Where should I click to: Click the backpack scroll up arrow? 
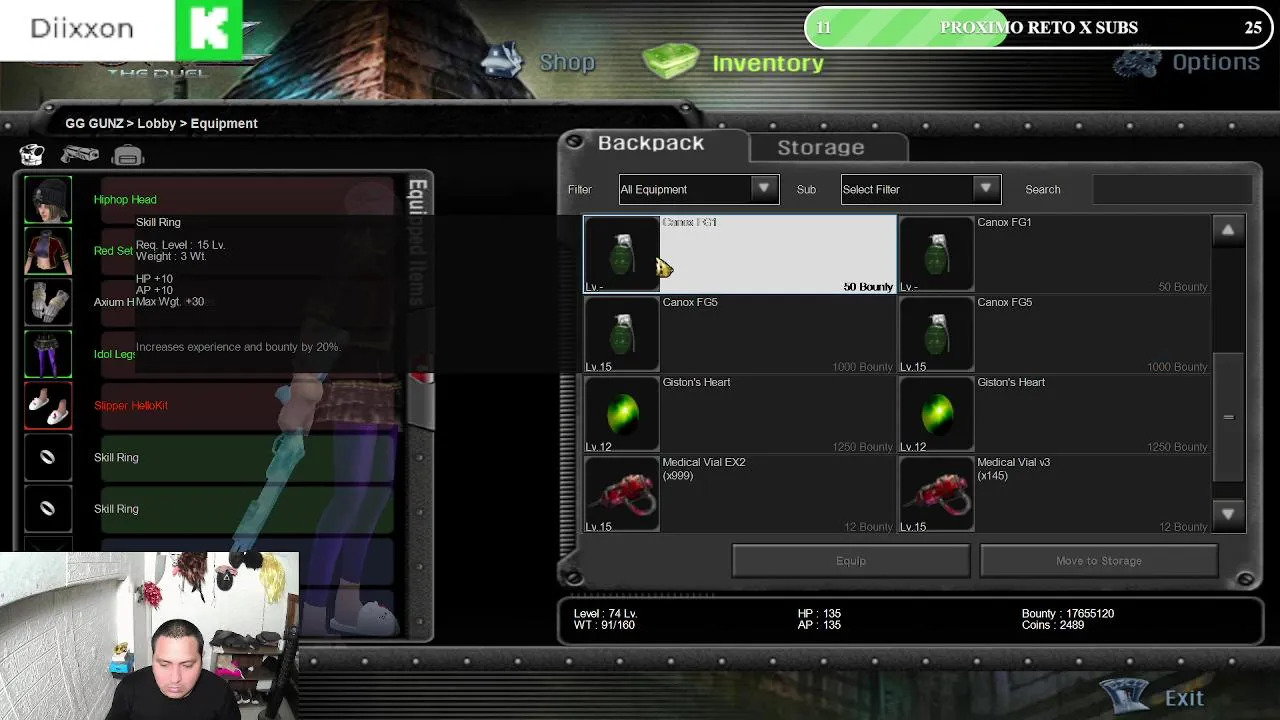coord(1228,231)
